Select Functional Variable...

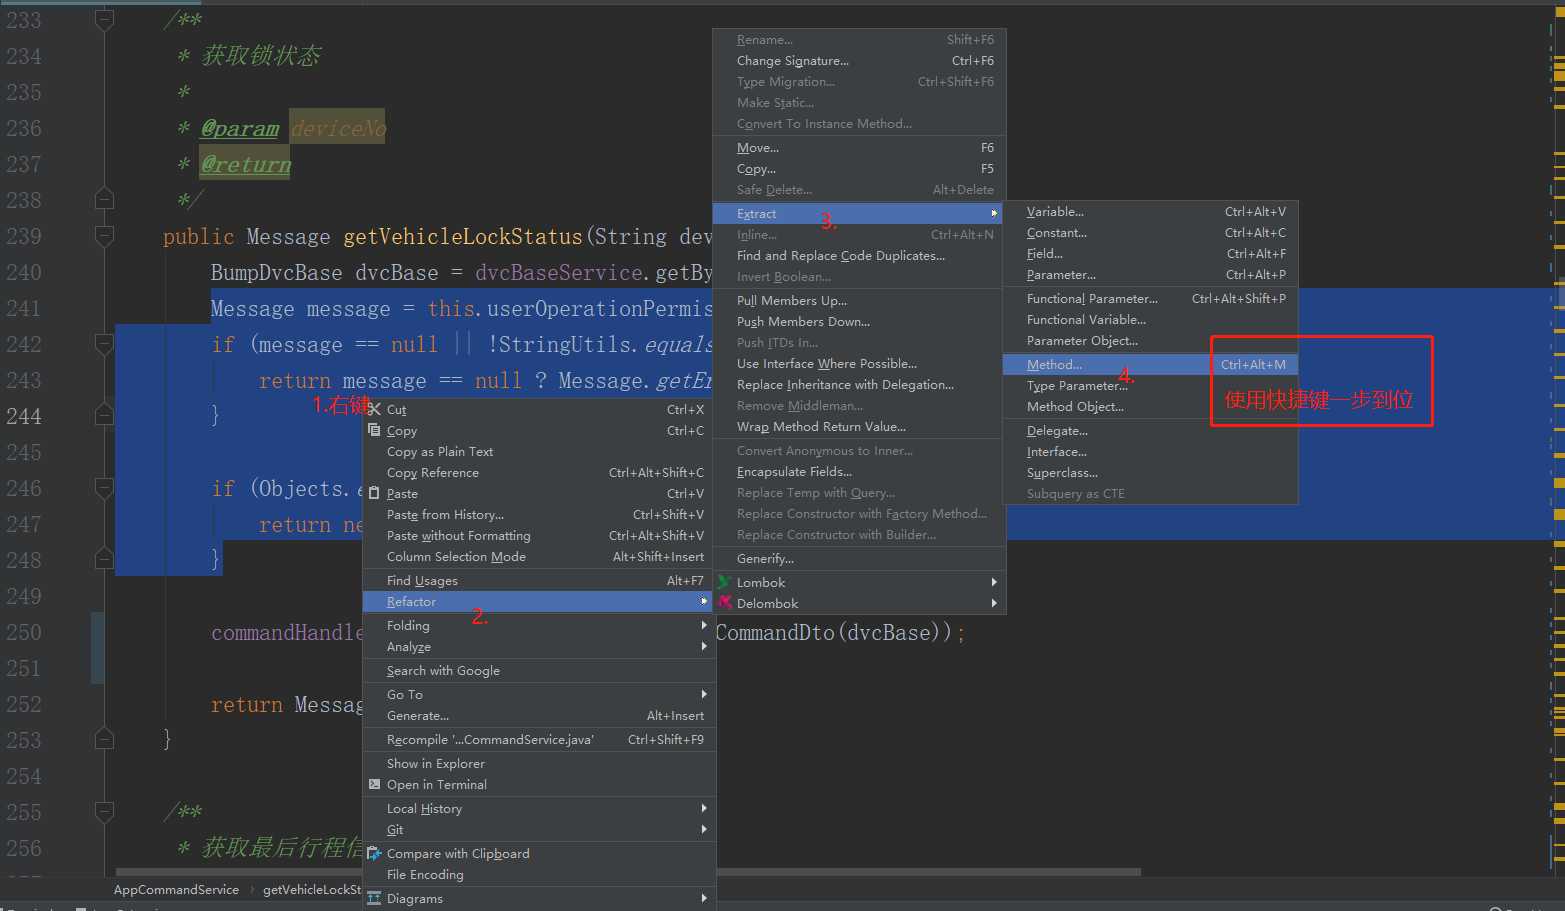(1150, 319)
